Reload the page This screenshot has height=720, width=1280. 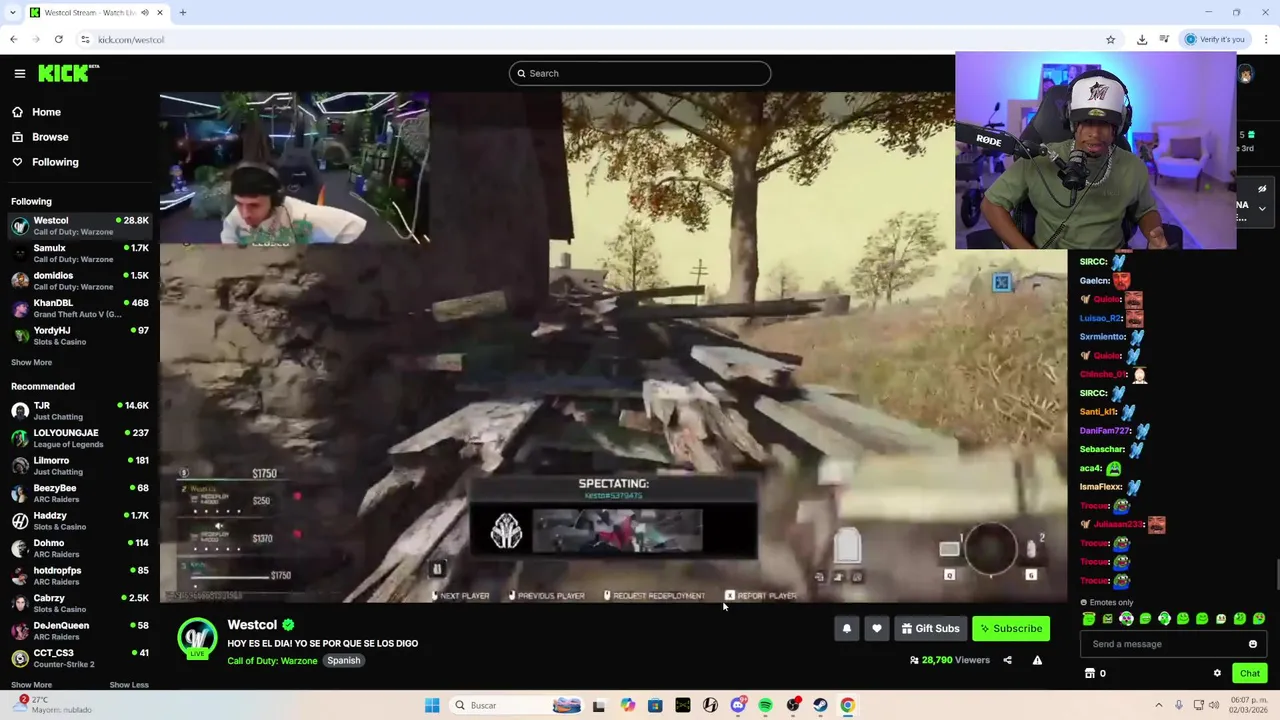[59, 39]
